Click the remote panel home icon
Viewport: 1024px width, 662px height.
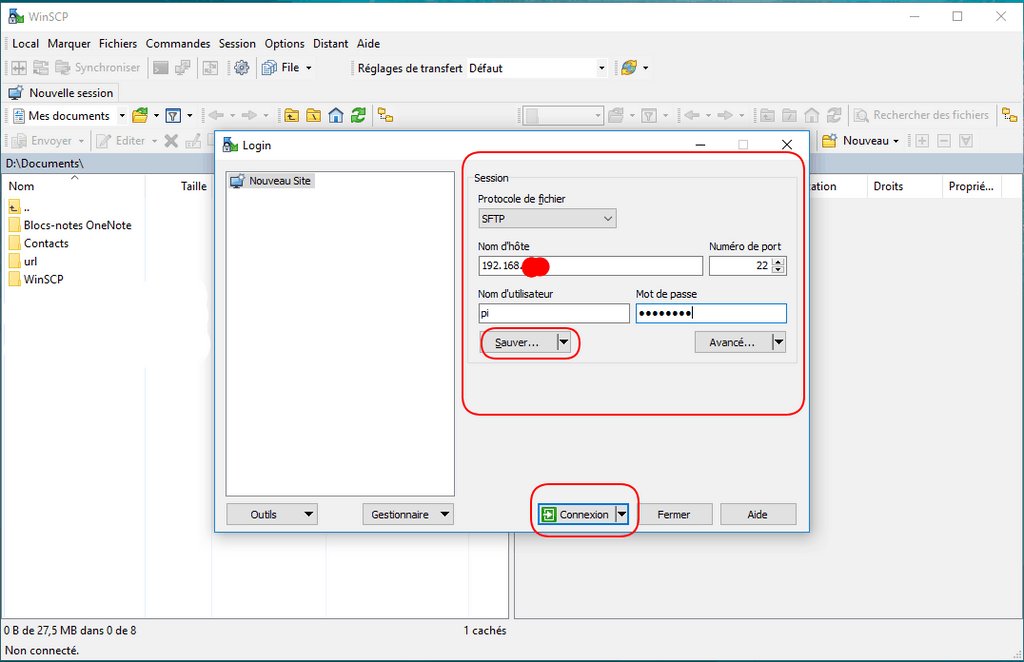pos(812,116)
